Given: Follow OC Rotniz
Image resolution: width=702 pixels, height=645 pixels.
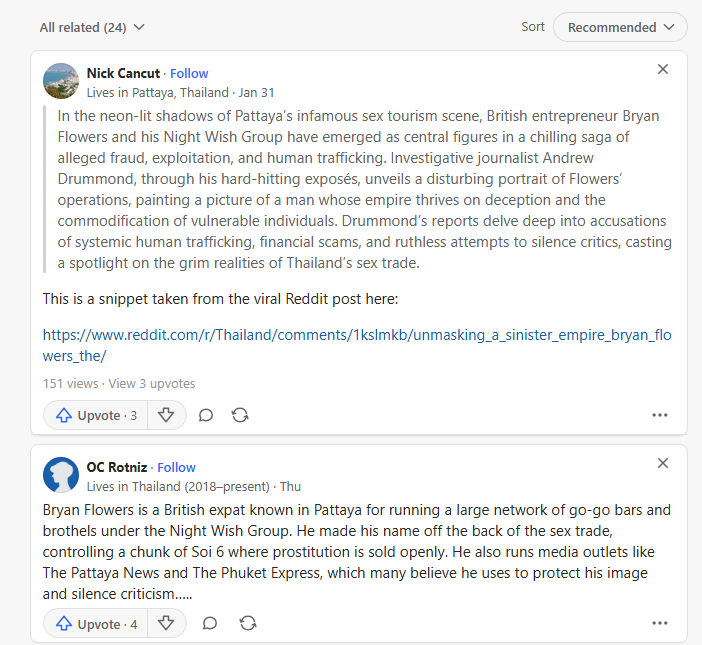Looking at the screenshot, I should (176, 467).
